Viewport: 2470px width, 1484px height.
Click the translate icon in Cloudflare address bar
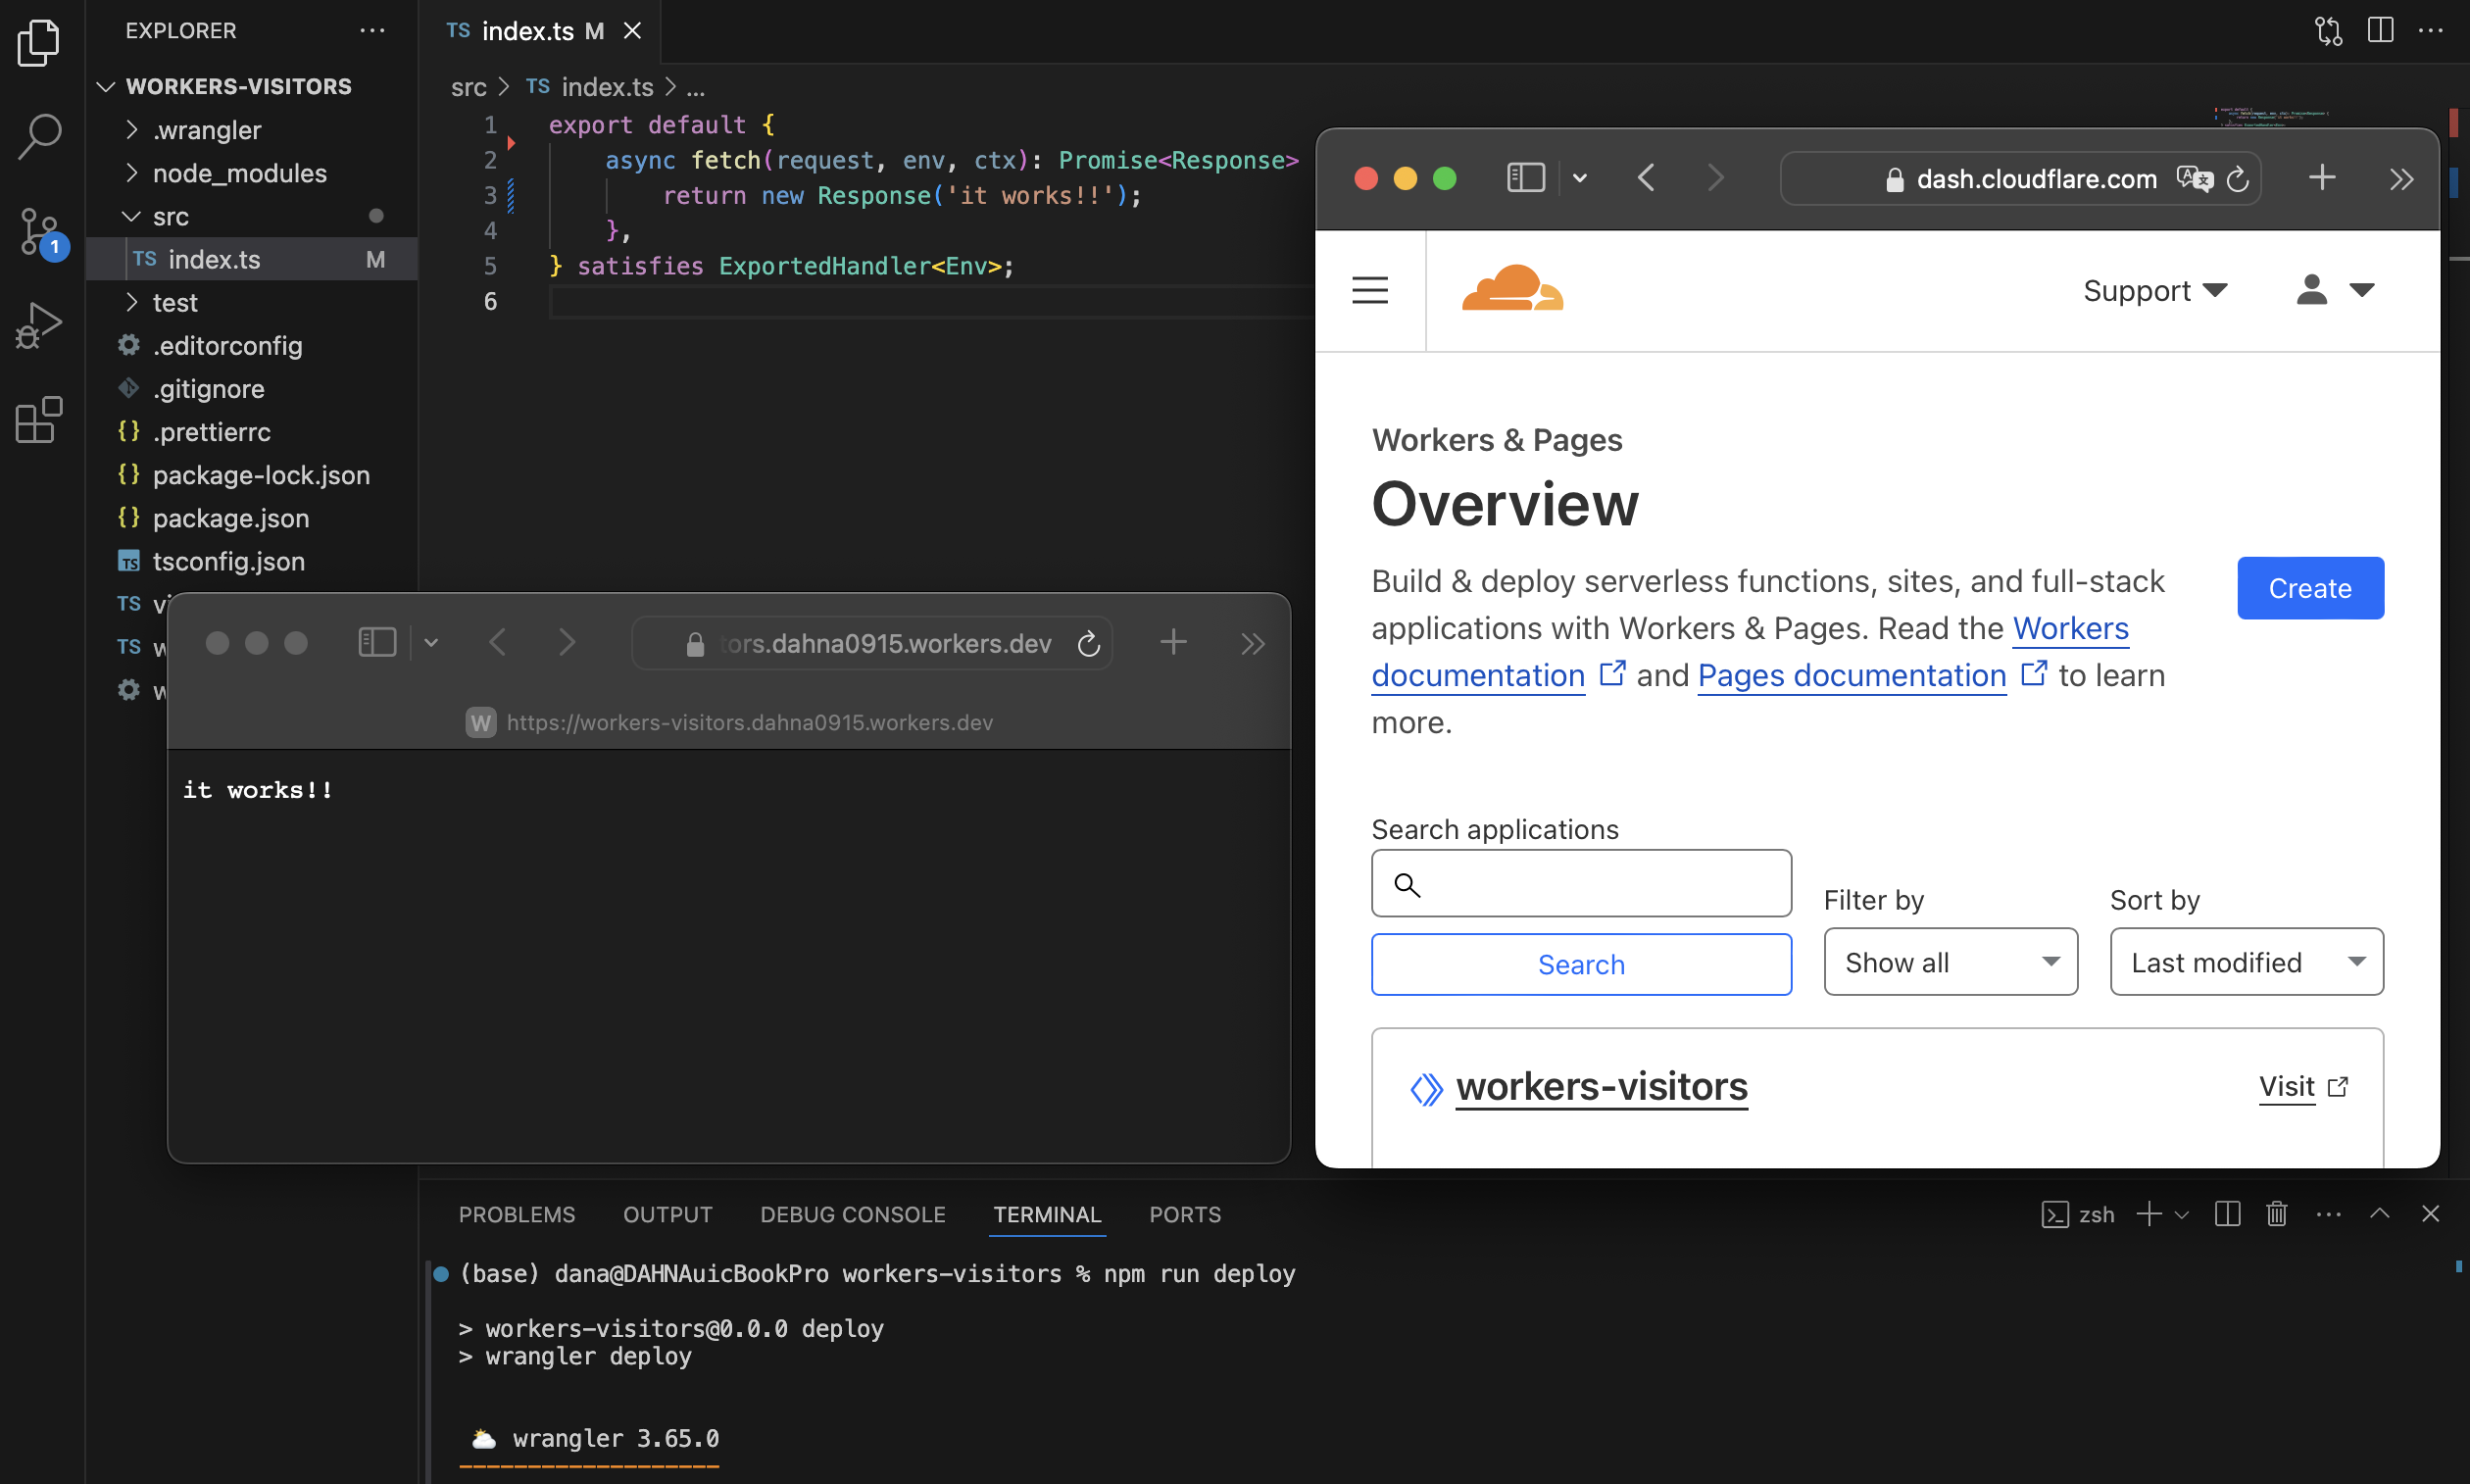2194,179
